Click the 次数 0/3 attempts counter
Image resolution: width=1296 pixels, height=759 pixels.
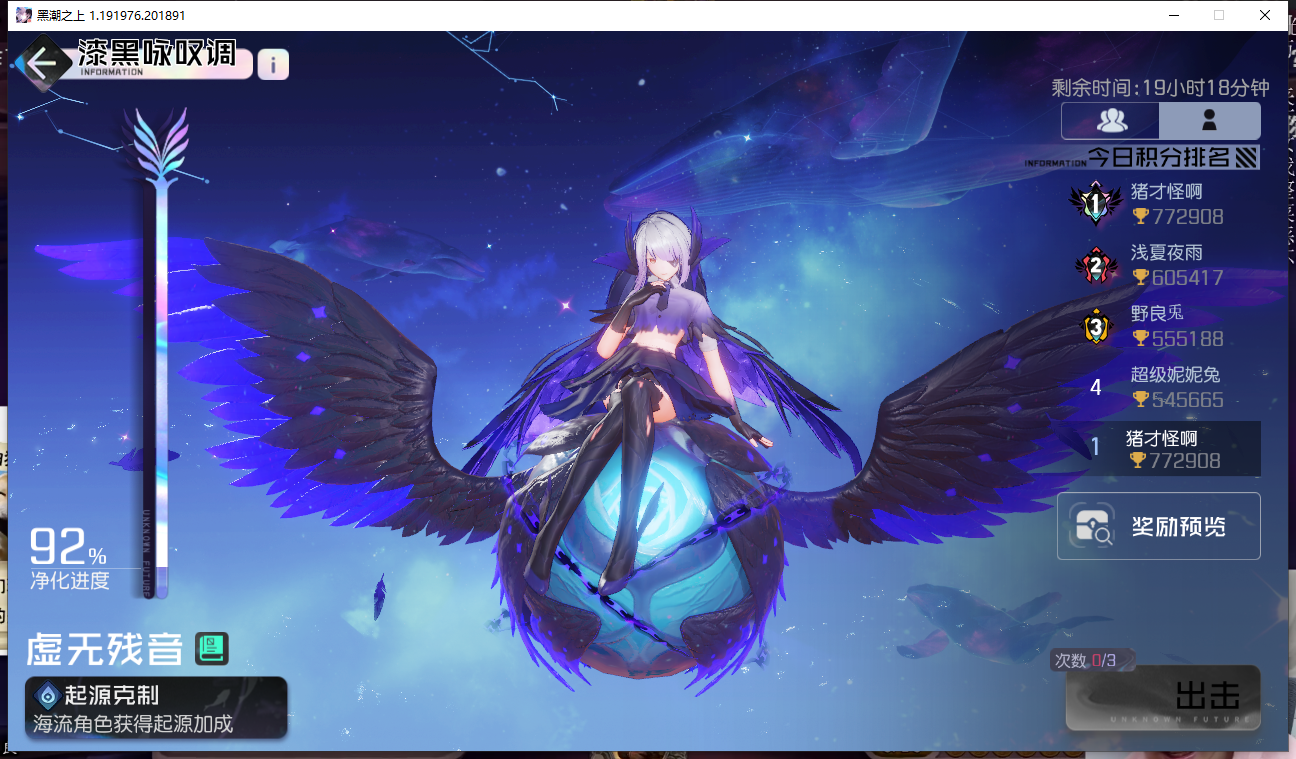point(1088,660)
